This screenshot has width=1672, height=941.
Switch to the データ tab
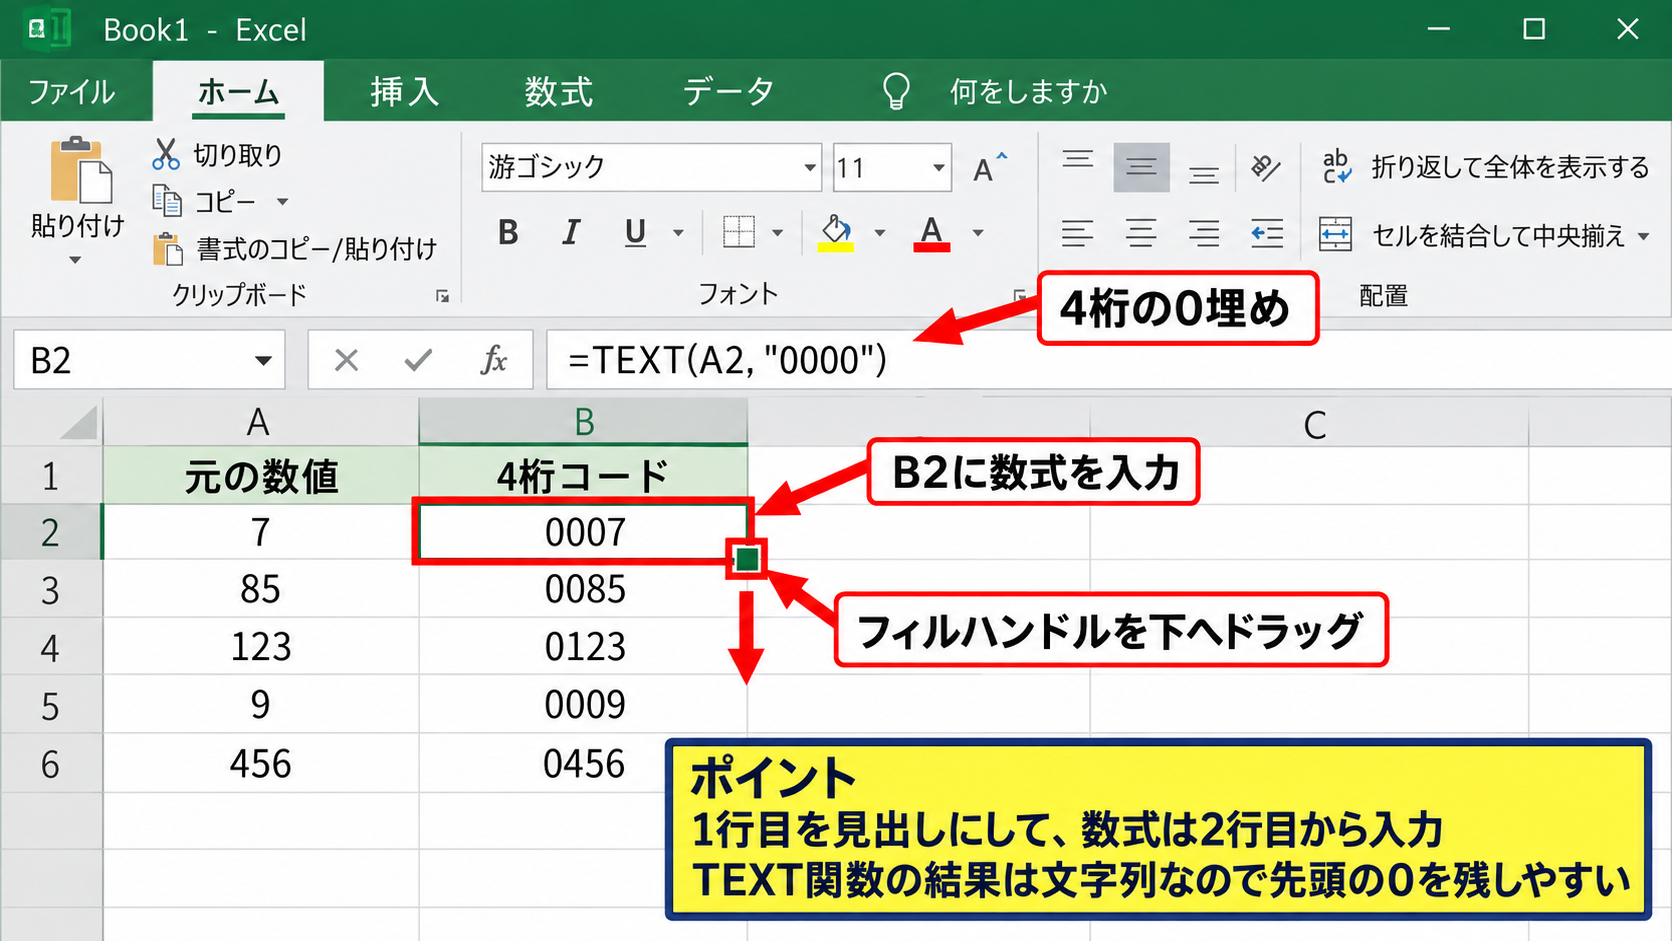pyautogui.click(x=728, y=91)
